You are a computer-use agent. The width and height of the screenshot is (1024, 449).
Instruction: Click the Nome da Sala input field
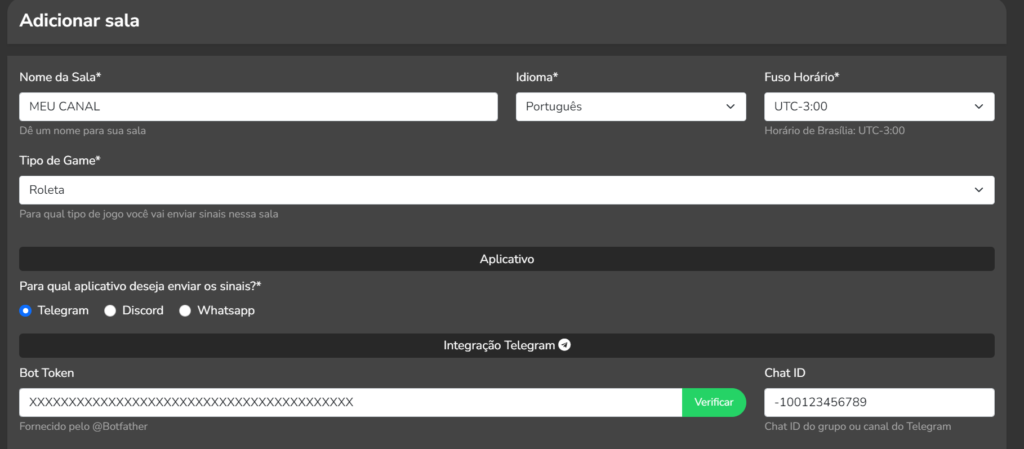coord(258,107)
